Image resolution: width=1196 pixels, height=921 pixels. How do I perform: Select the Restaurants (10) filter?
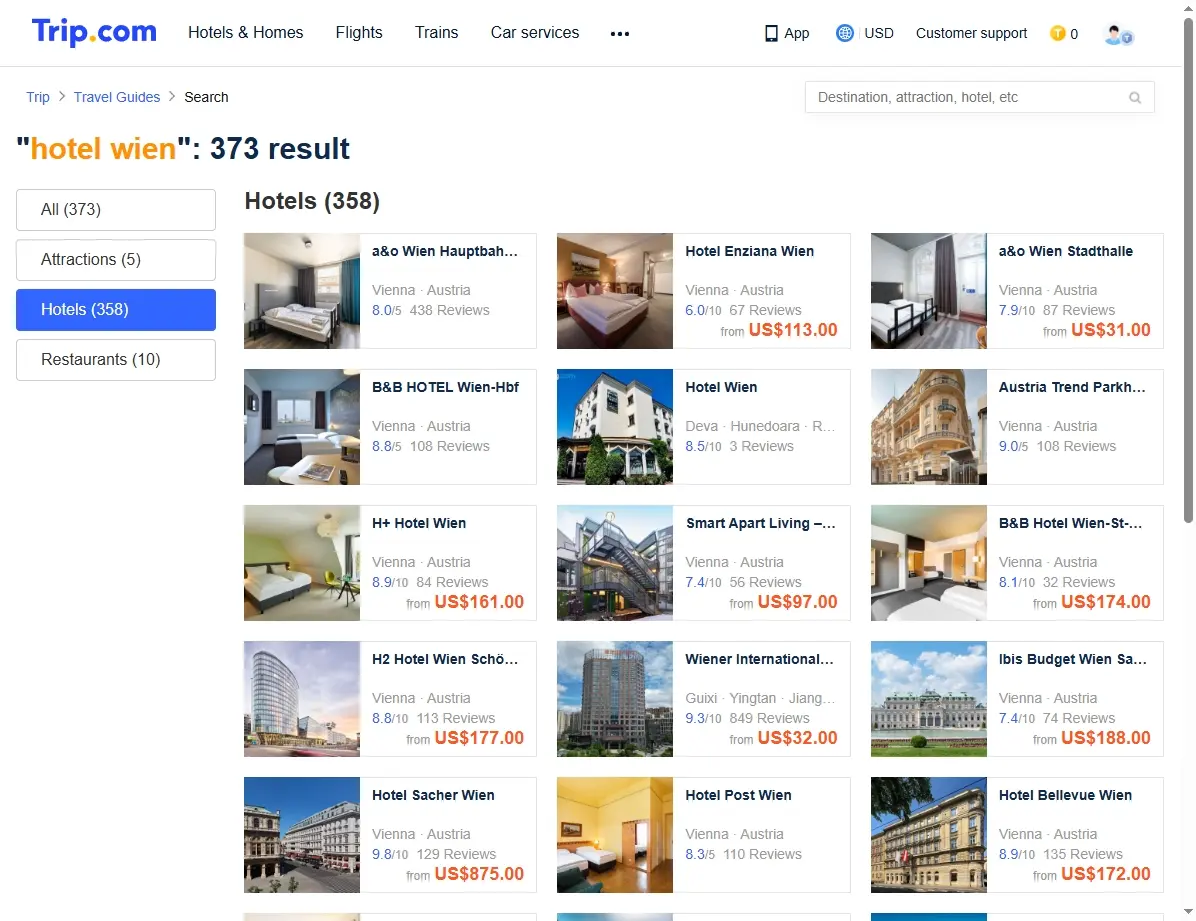116,359
